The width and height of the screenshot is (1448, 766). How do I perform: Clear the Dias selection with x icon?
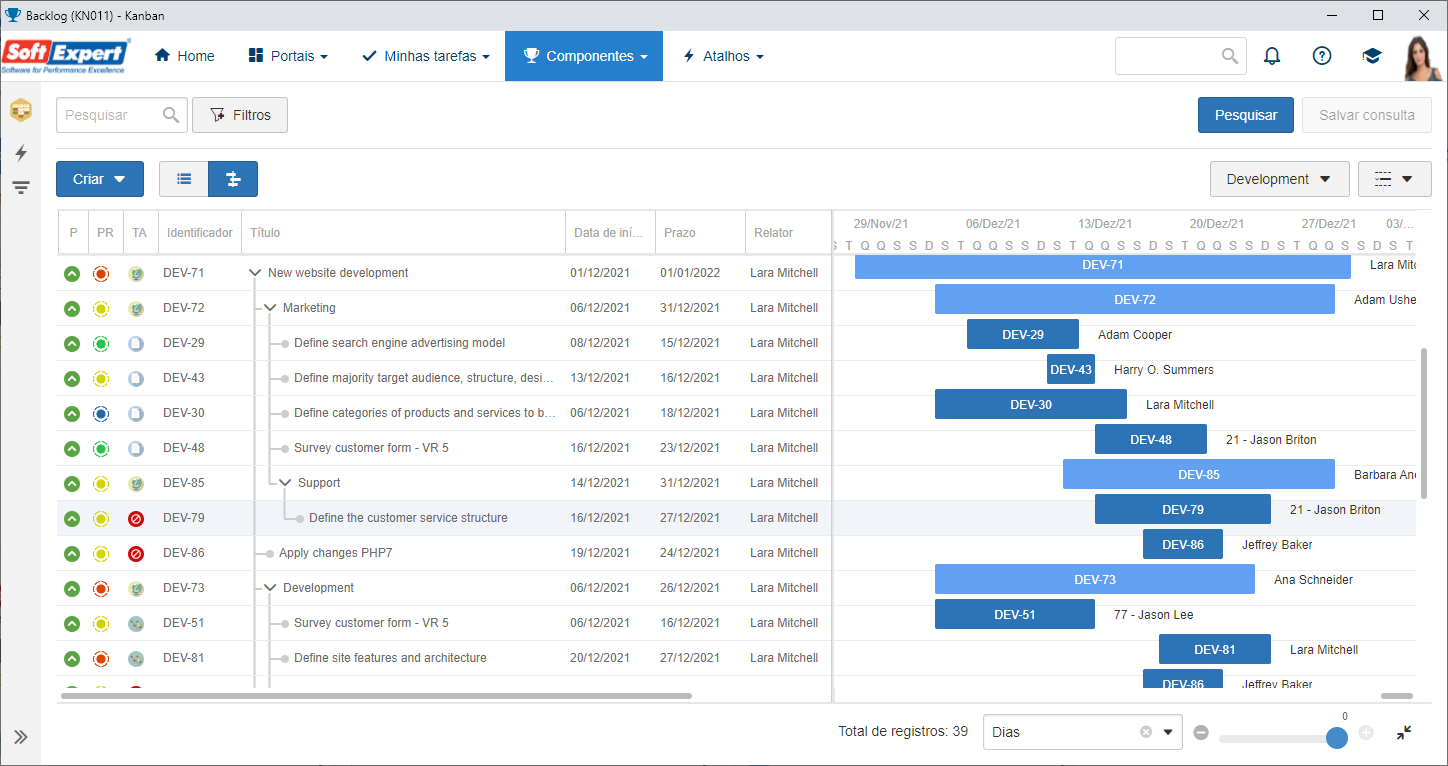coord(1146,732)
